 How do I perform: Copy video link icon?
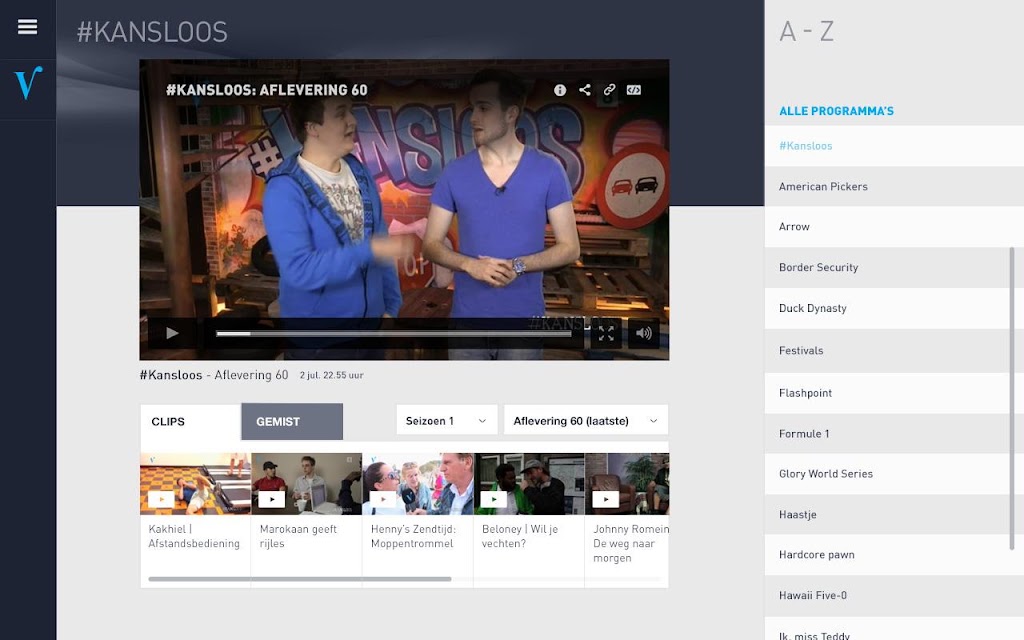click(x=609, y=90)
